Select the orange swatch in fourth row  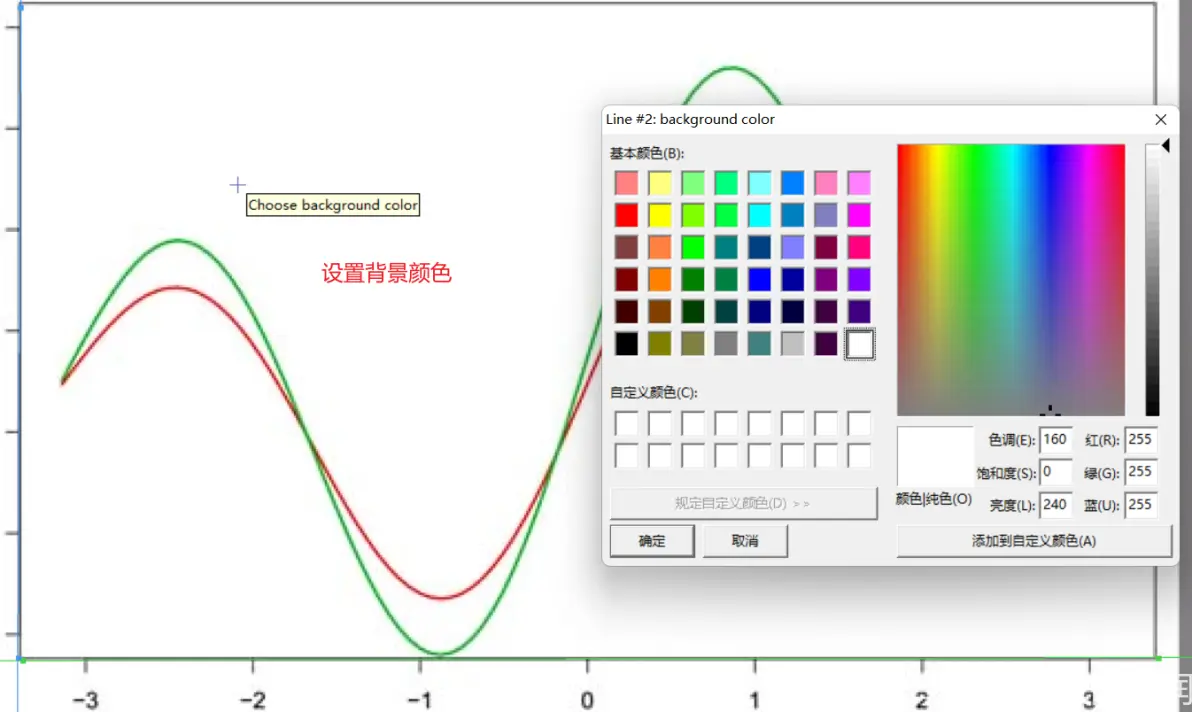click(660, 280)
